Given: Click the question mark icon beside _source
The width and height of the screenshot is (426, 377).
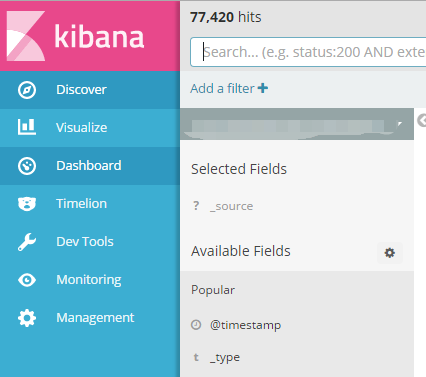Looking at the screenshot, I should 196,206.
